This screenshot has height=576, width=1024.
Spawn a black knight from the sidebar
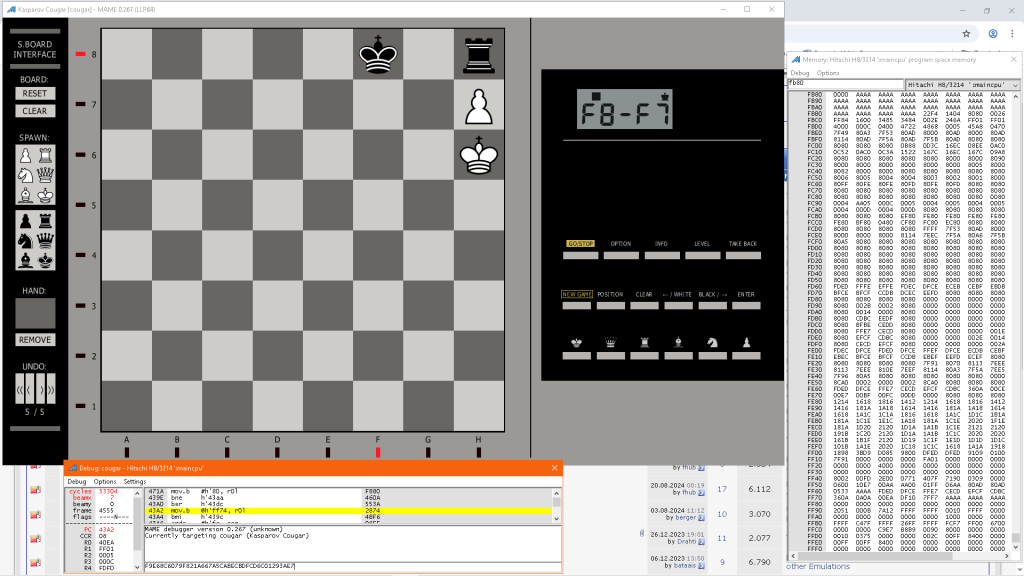click(25, 240)
